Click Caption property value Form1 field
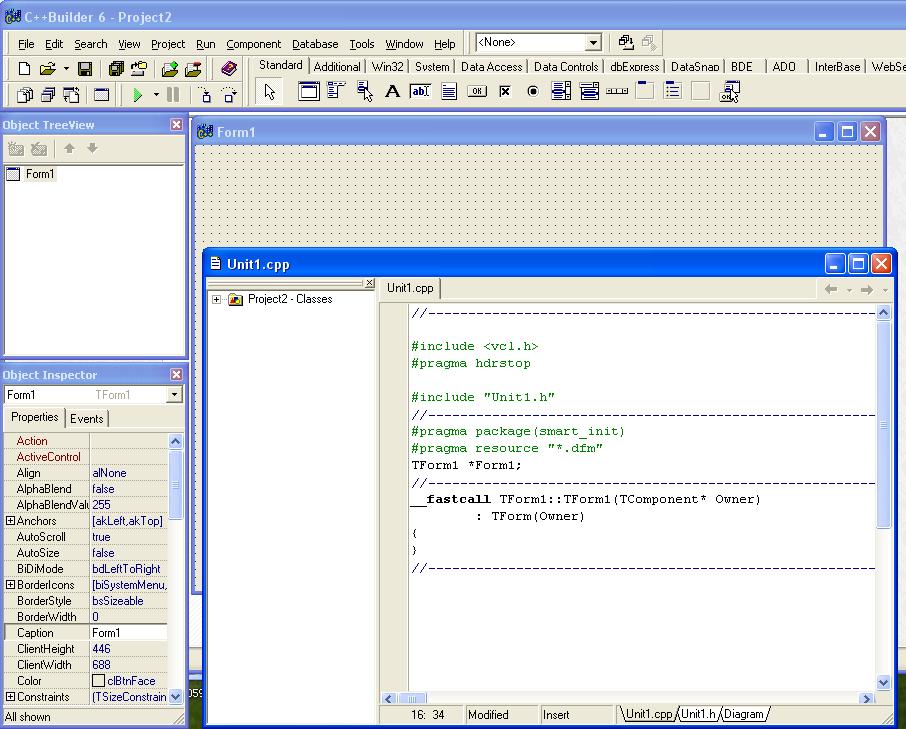Viewport: 906px width, 729px height. pos(129,633)
